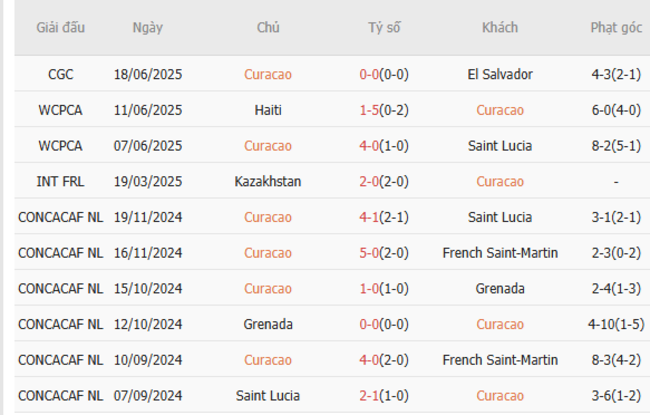Select the date 15/10/2024
The image size is (650, 415).
coord(148,289)
